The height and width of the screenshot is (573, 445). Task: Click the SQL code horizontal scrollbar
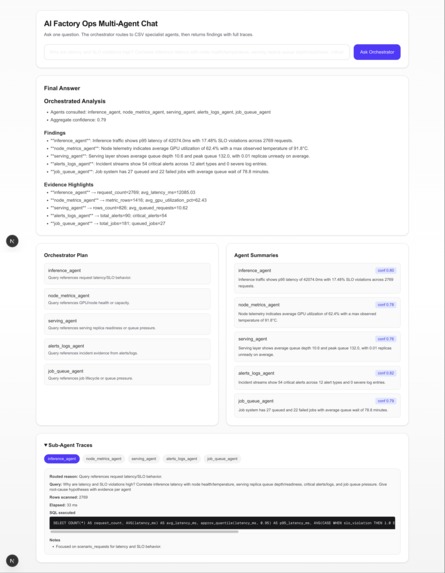click(x=144, y=532)
